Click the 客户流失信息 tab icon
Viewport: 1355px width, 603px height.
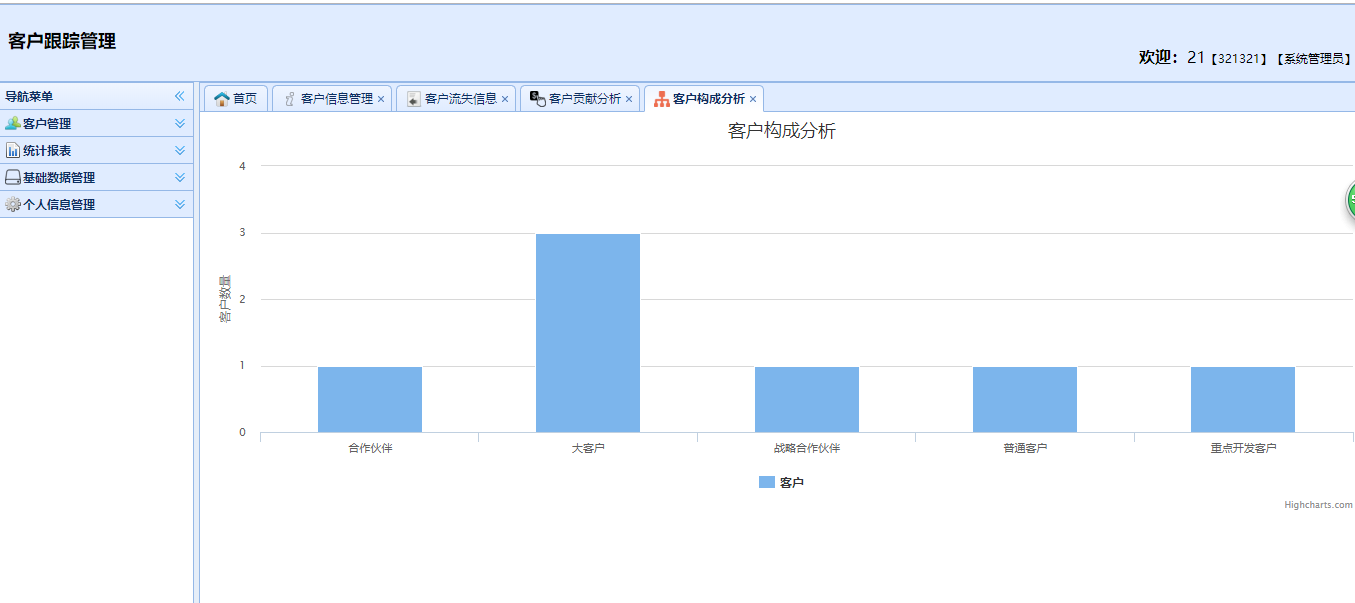click(x=414, y=99)
